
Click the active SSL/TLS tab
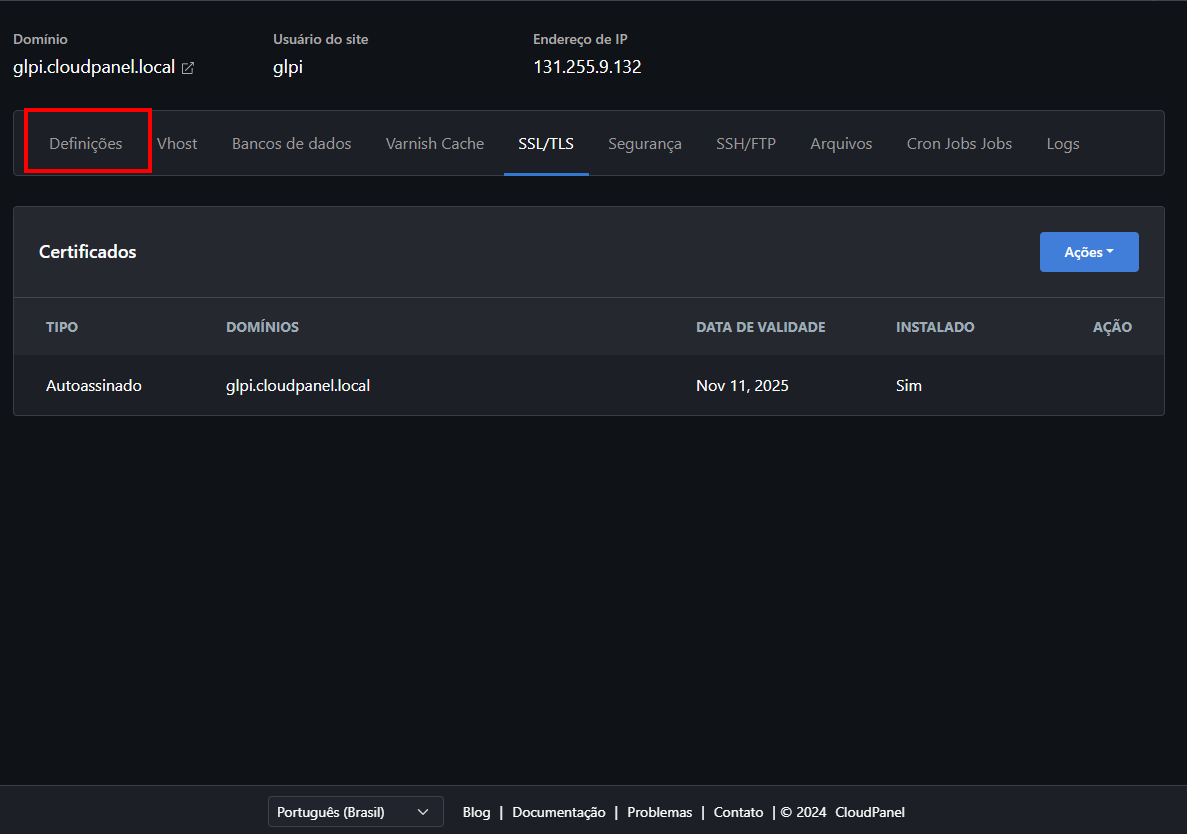point(546,143)
